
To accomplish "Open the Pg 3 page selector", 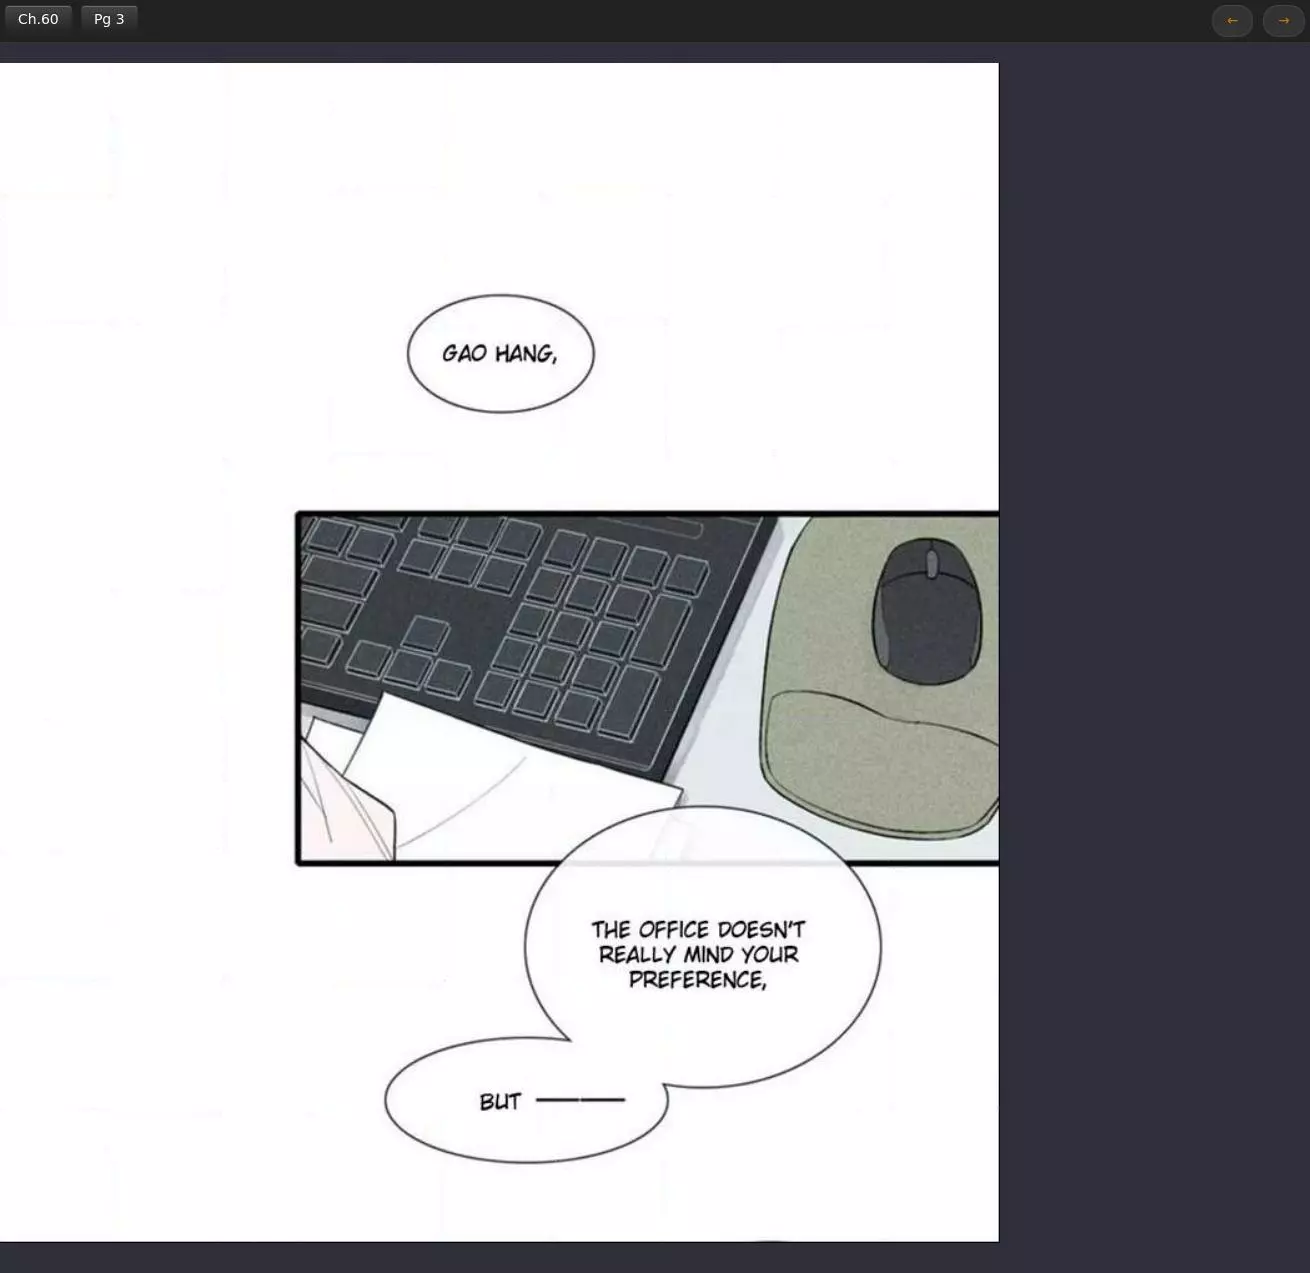I will pyautogui.click(x=109, y=19).
